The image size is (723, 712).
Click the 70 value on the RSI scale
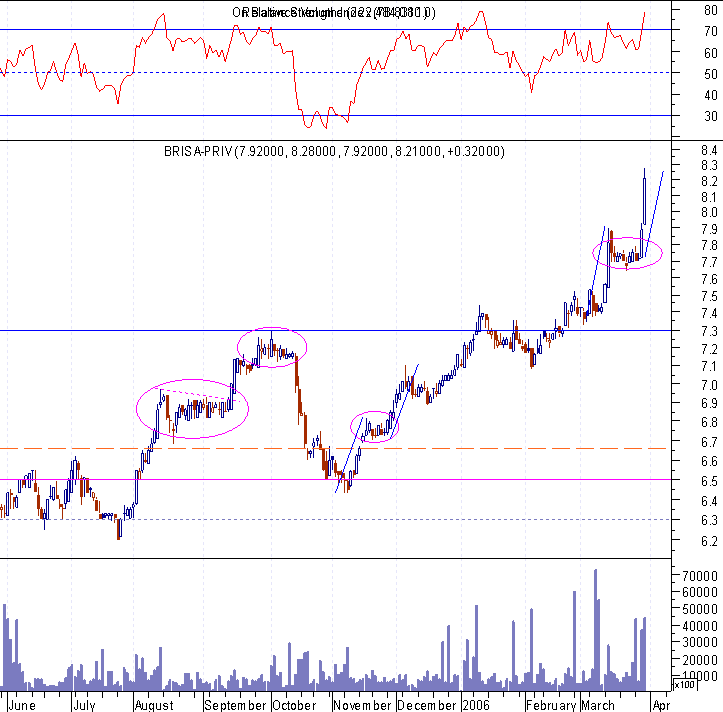[711, 31]
